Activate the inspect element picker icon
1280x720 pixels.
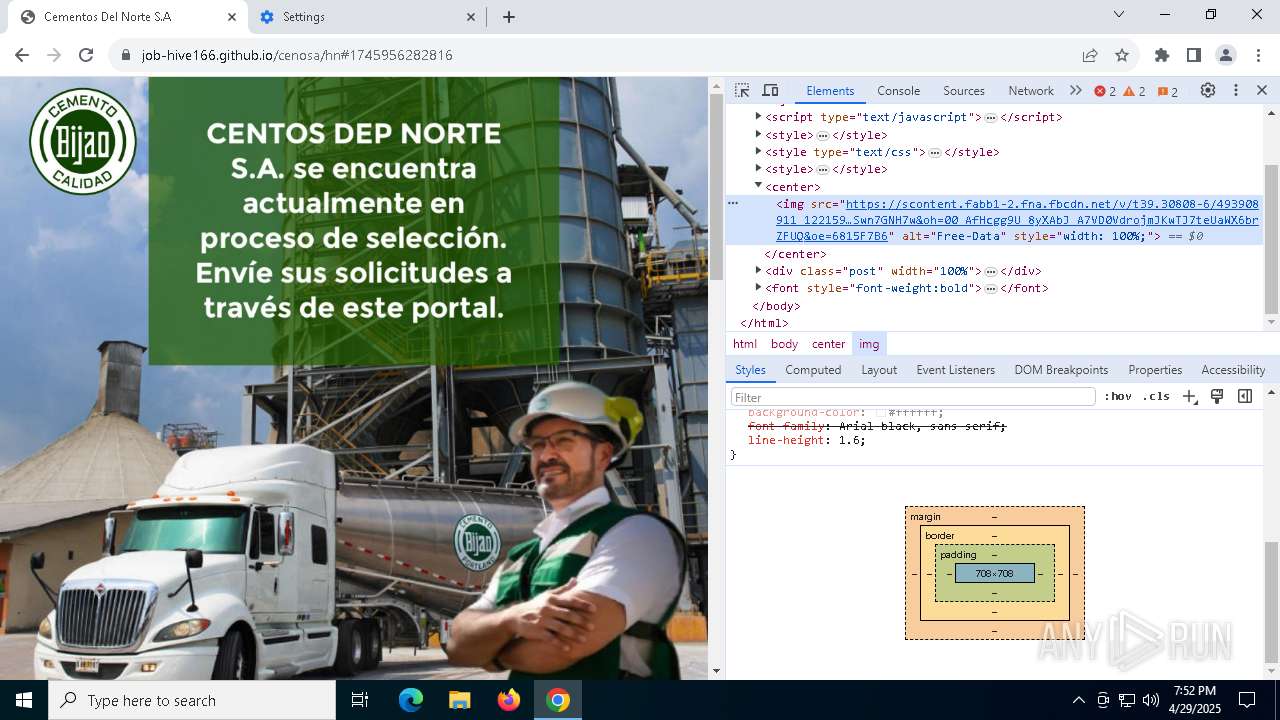tap(742, 90)
